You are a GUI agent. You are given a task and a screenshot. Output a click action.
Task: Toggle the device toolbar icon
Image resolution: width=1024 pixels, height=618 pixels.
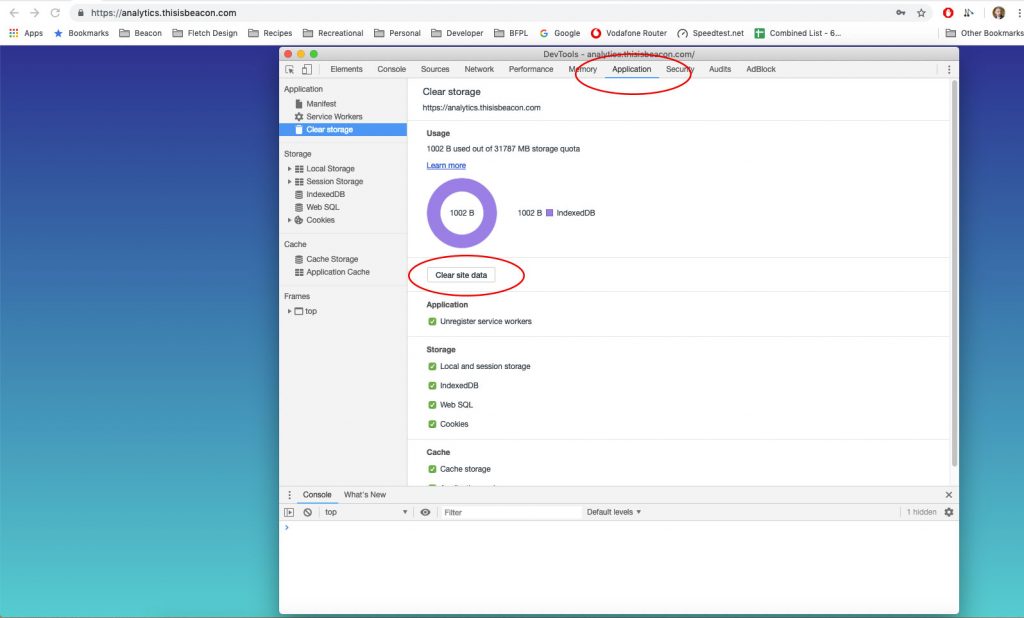tap(306, 70)
